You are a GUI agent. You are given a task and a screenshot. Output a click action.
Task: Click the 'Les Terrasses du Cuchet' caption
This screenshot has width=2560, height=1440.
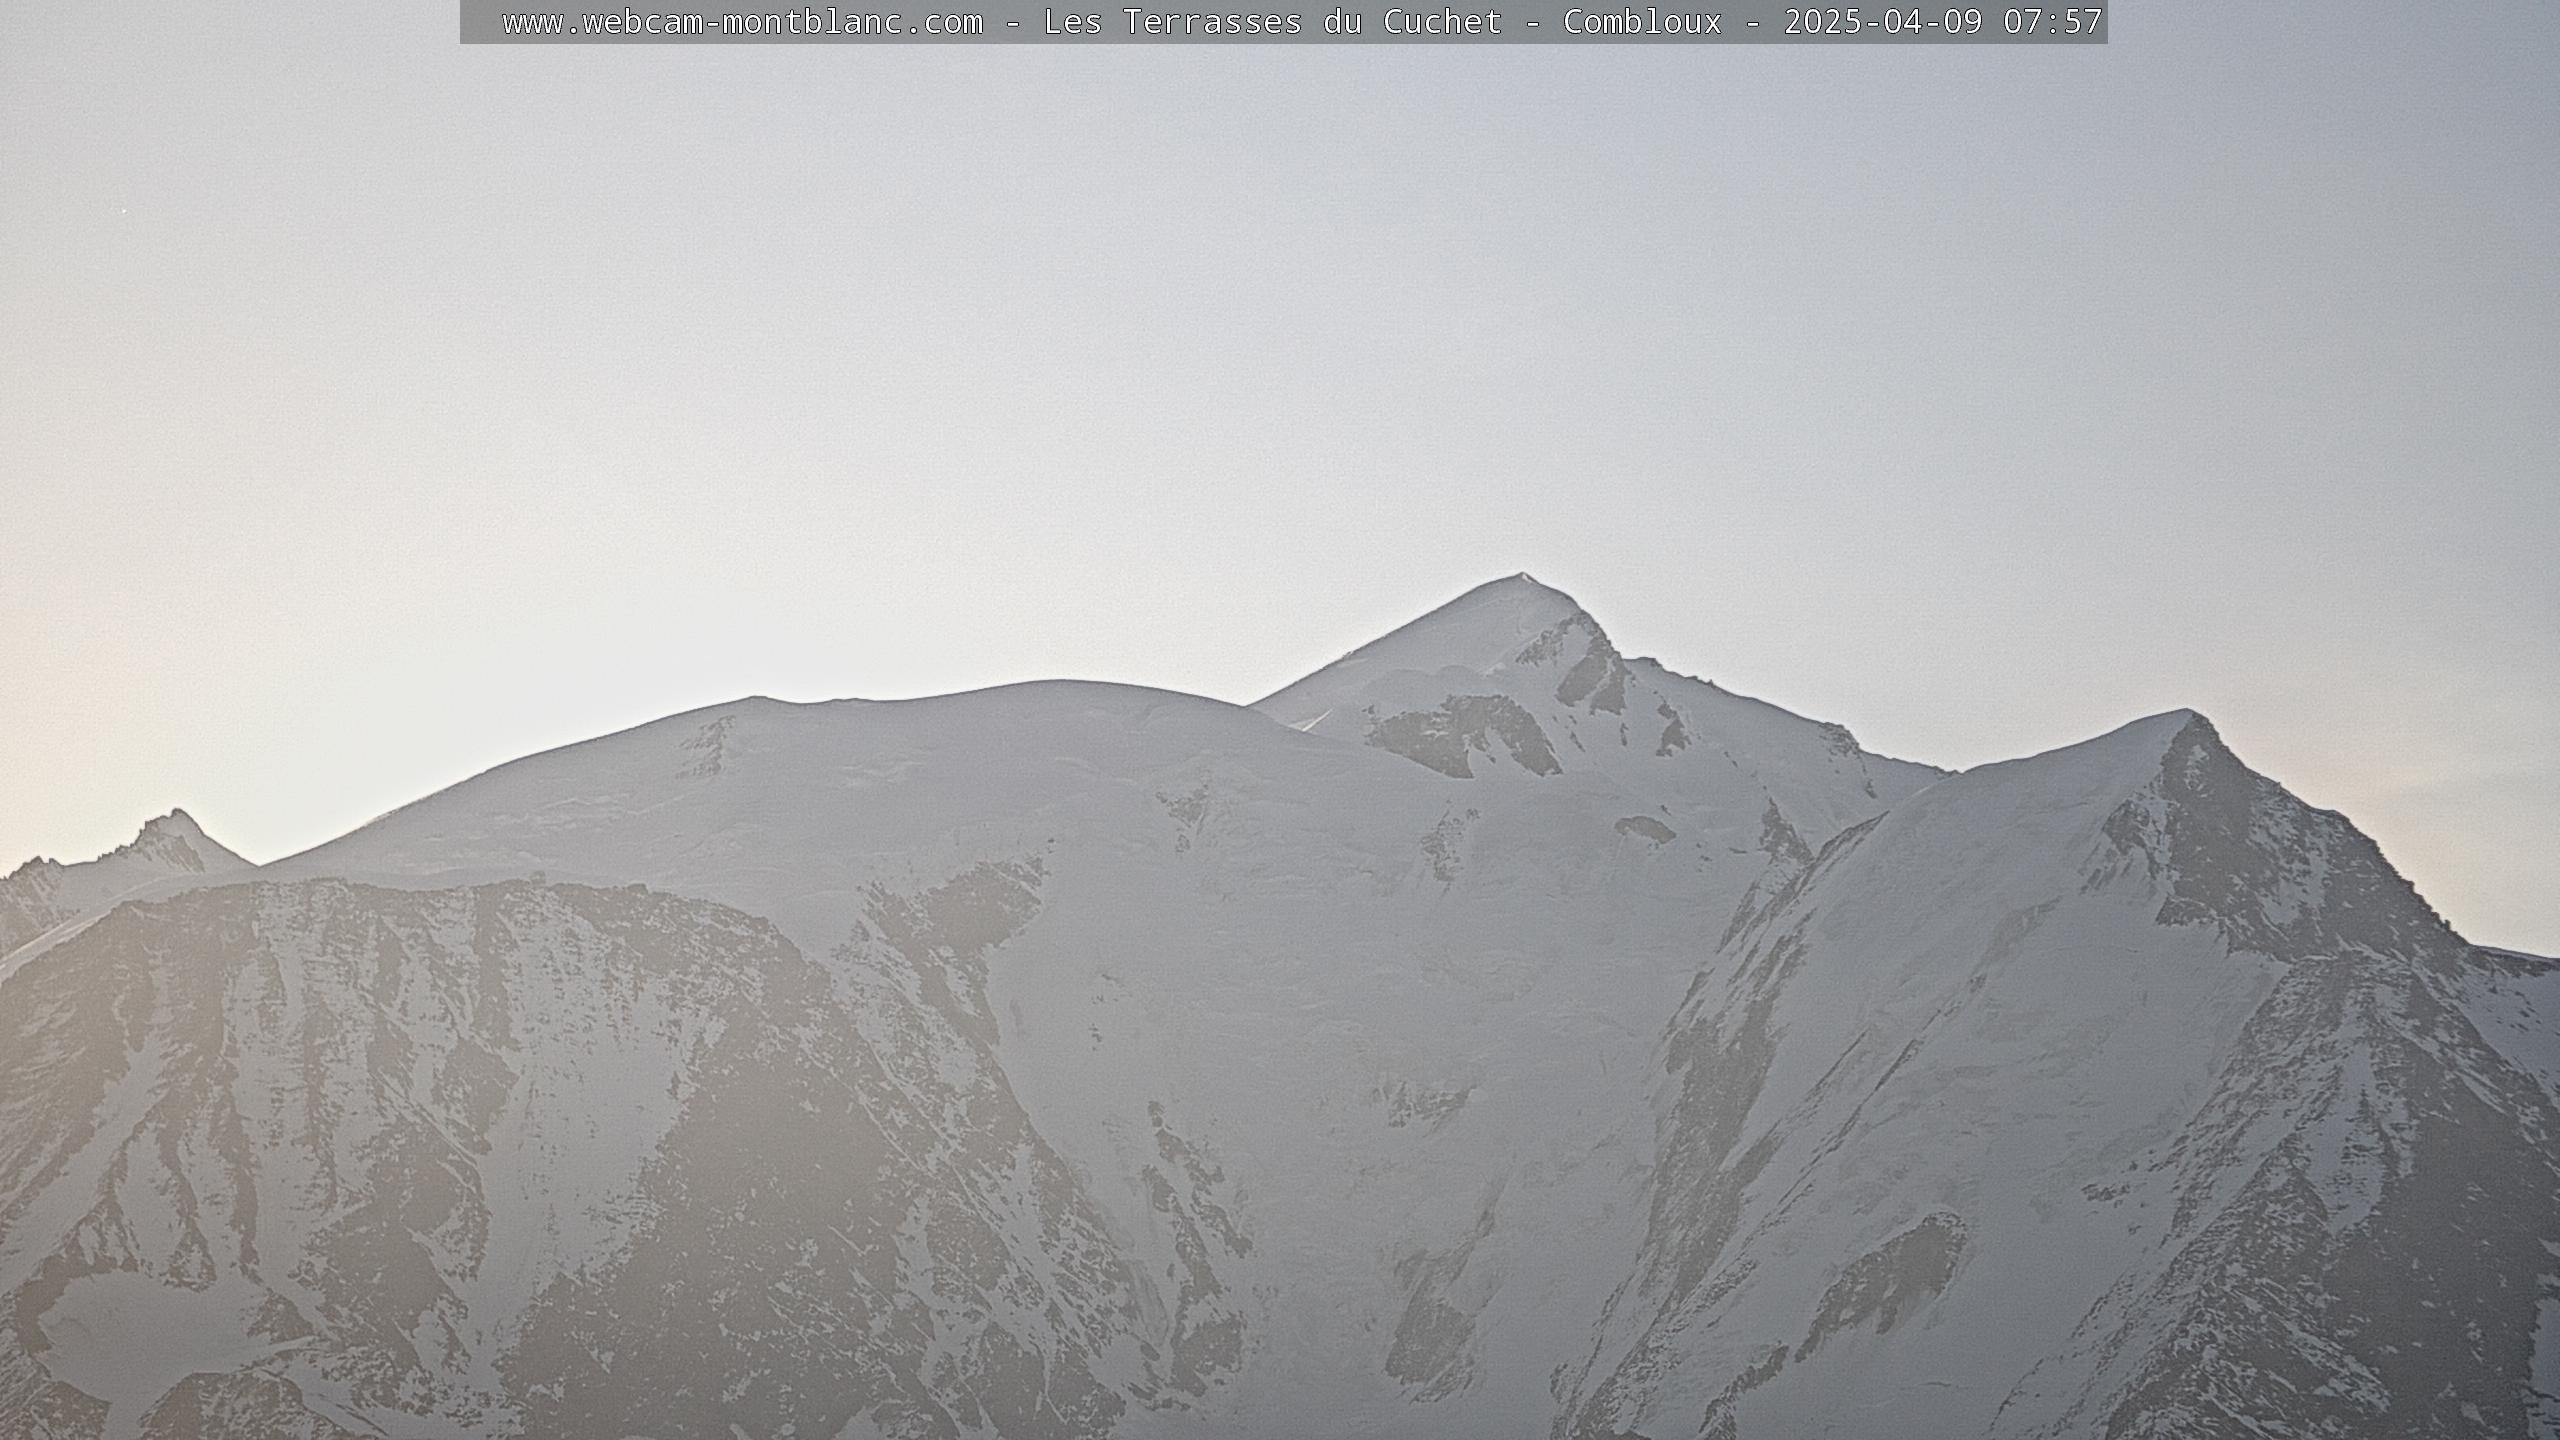pyautogui.click(x=1273, y=22)
